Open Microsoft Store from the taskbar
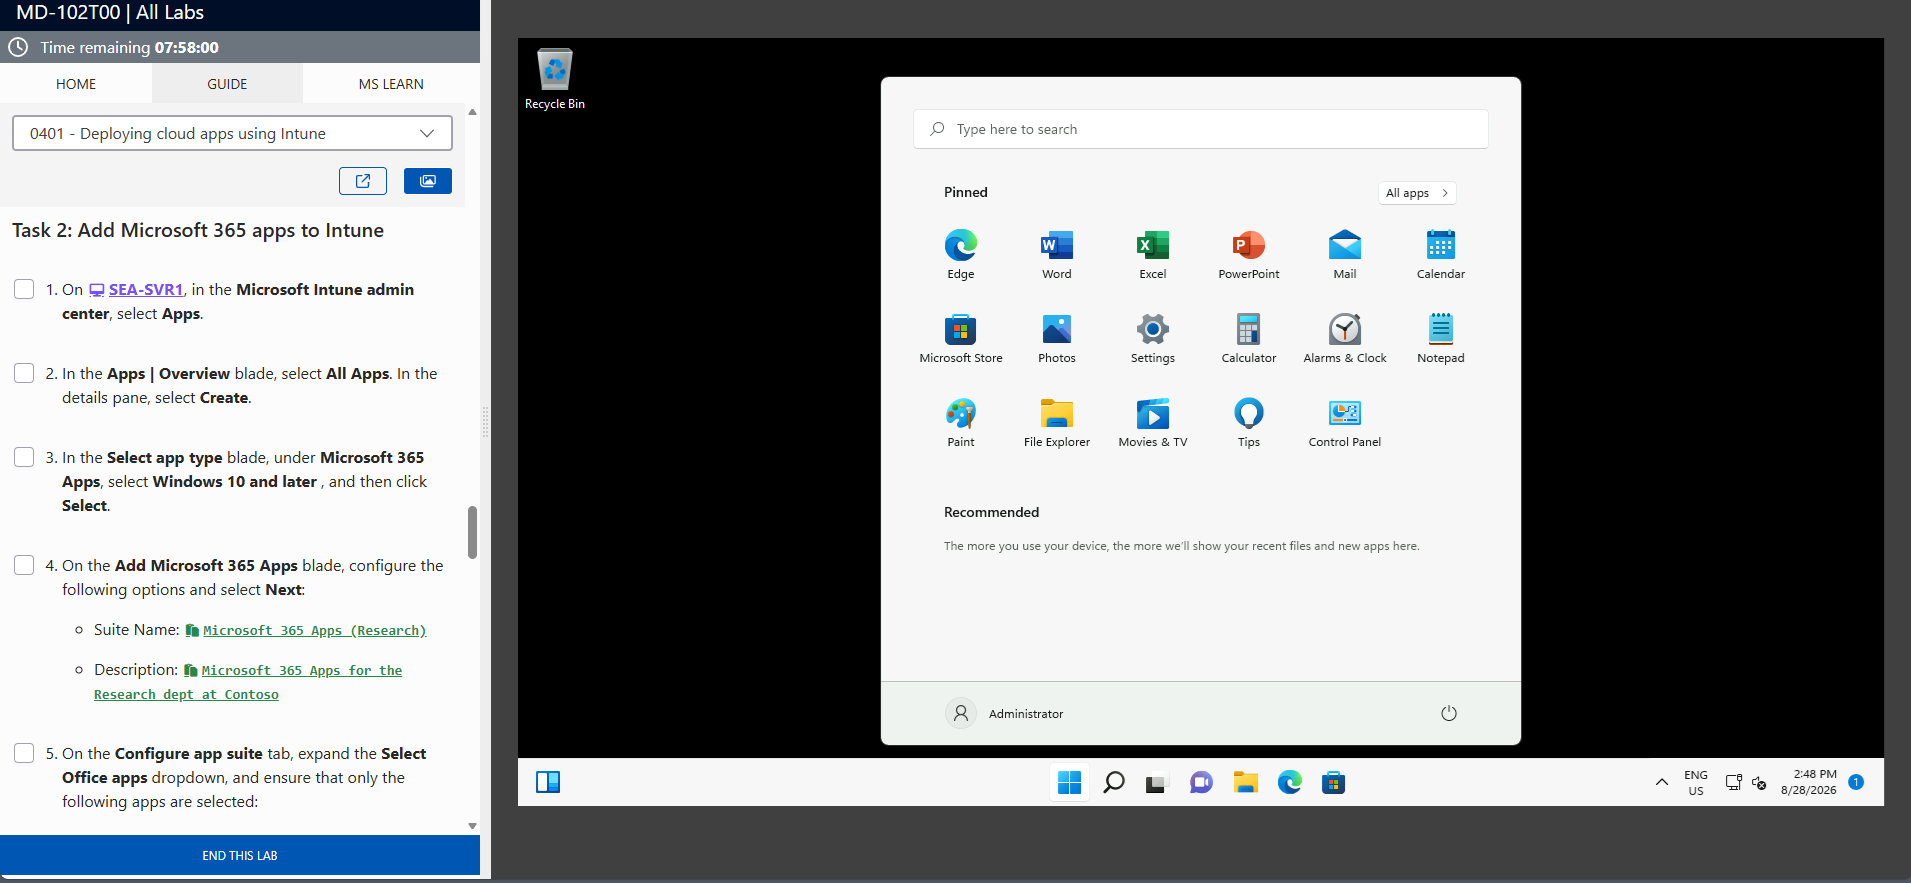This screenshot has height=883, width=1911. point(1333,782)
